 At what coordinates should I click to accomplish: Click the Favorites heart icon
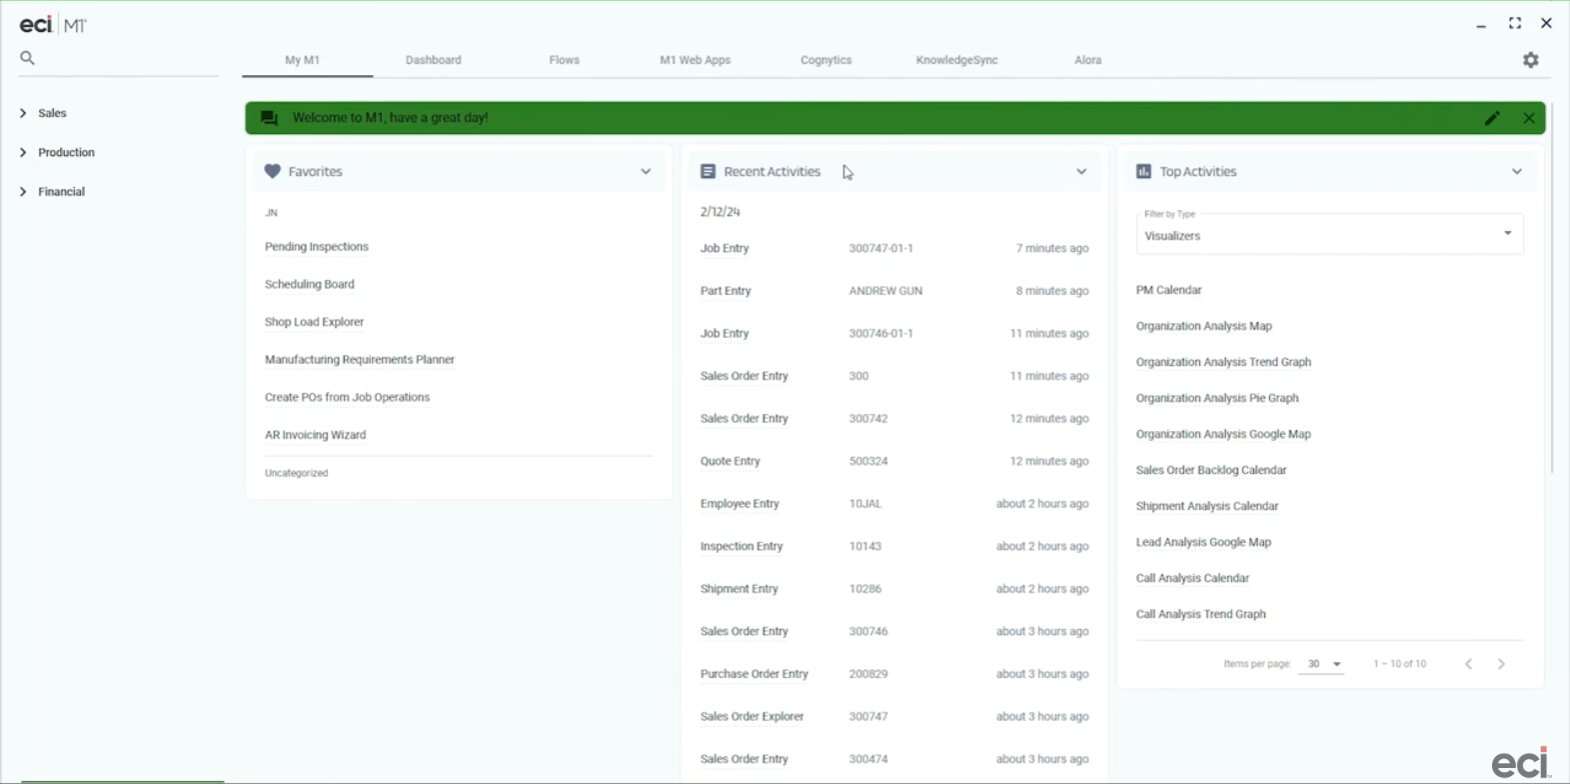[x=272, y=172]
